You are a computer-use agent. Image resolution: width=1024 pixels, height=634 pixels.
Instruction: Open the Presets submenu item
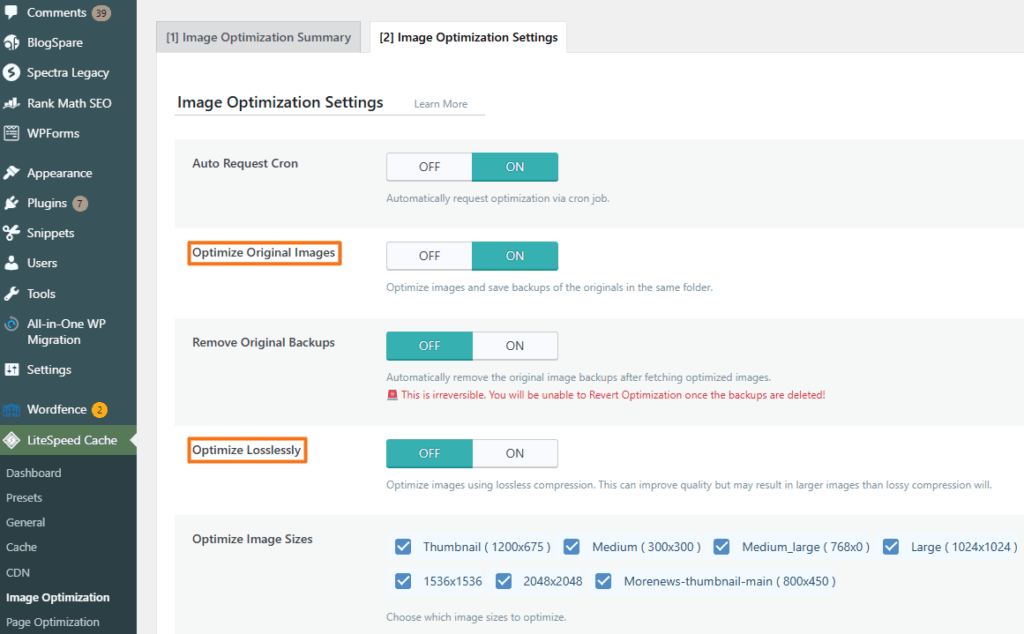pyautogui.click(x=24, y=498)
